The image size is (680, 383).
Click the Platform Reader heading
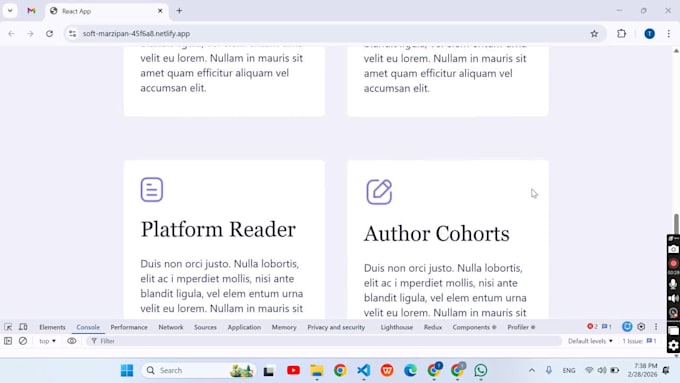click(218, 229)
